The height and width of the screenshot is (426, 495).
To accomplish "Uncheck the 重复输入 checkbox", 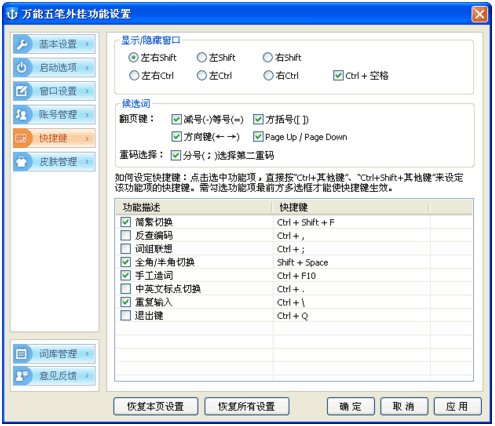I will 125,302.
